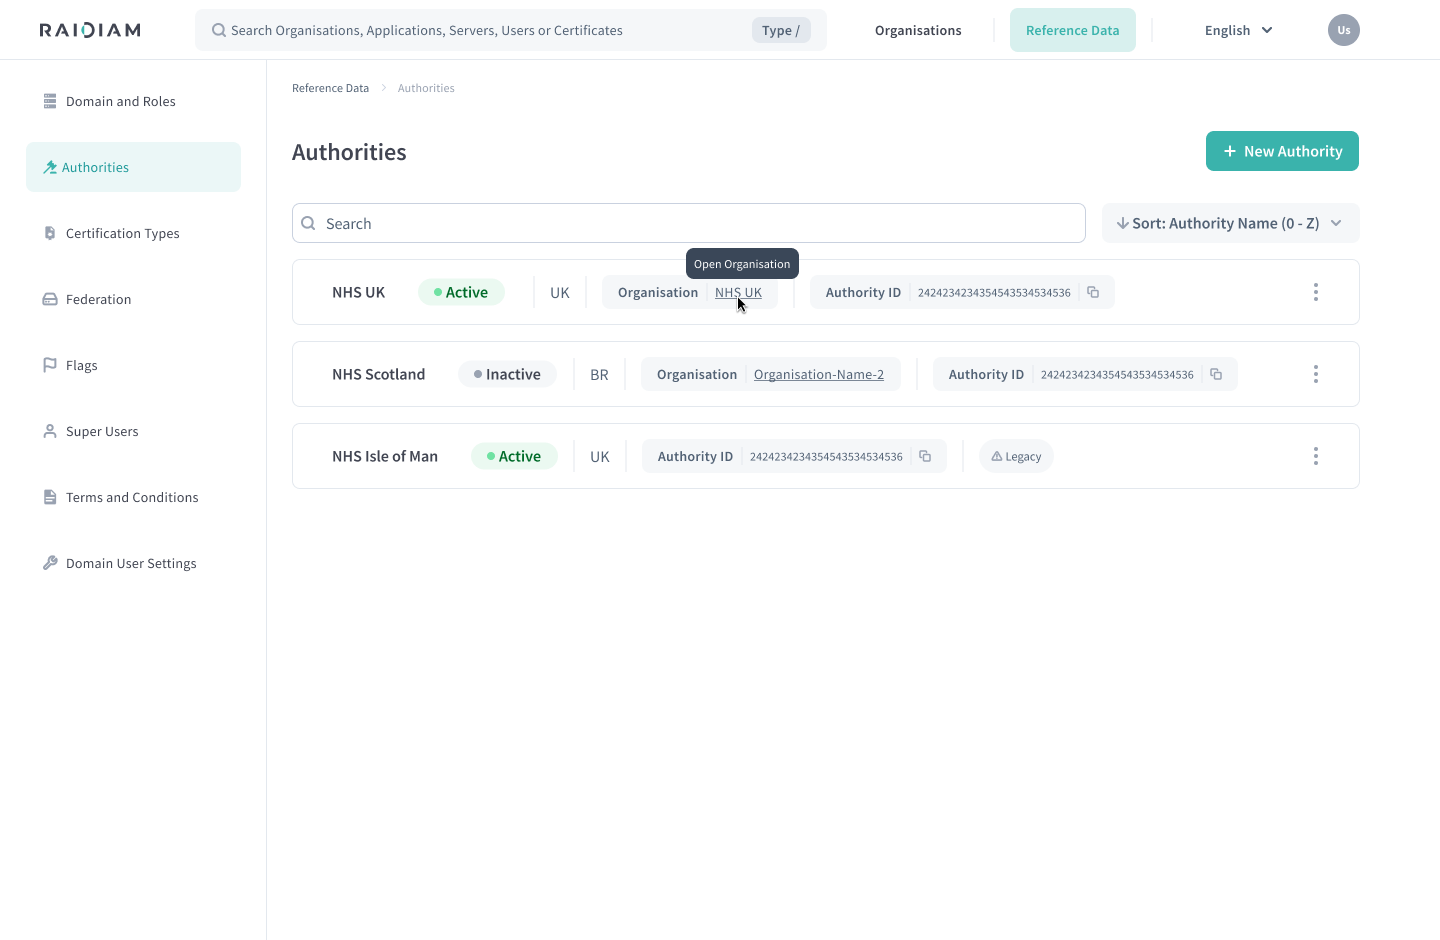Copy the NHS Scotland Authority ID
1440x940 pixels.
point(1216,374)
